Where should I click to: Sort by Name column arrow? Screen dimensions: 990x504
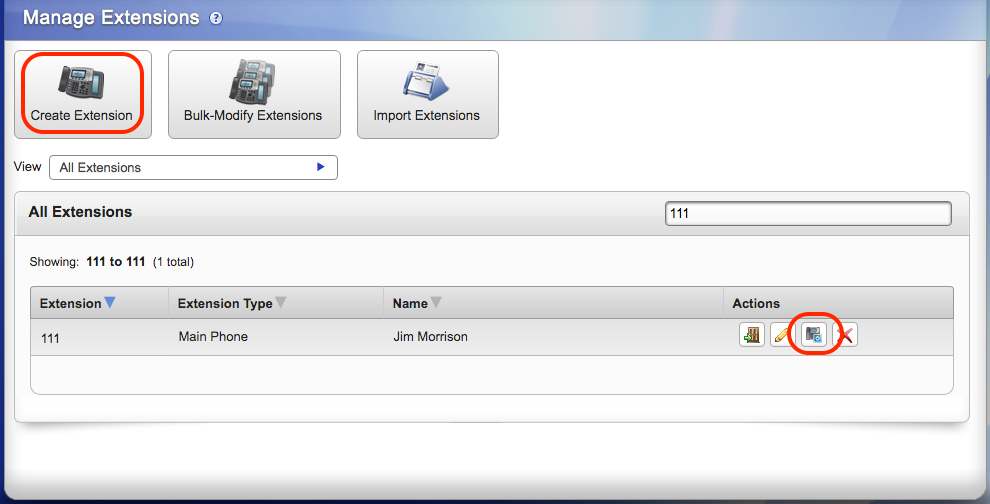(436, 303)
